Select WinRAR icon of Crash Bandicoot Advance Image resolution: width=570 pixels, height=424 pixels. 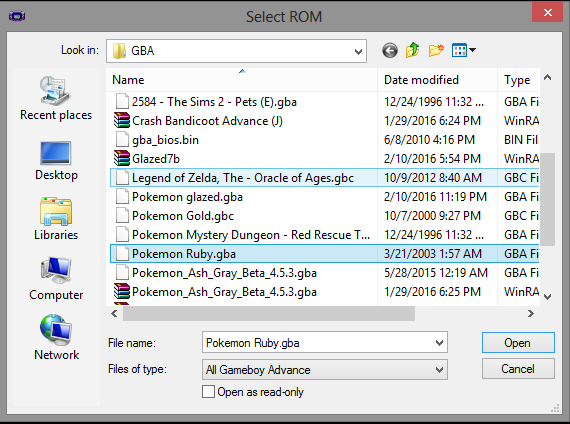click(x=122, y=120)
